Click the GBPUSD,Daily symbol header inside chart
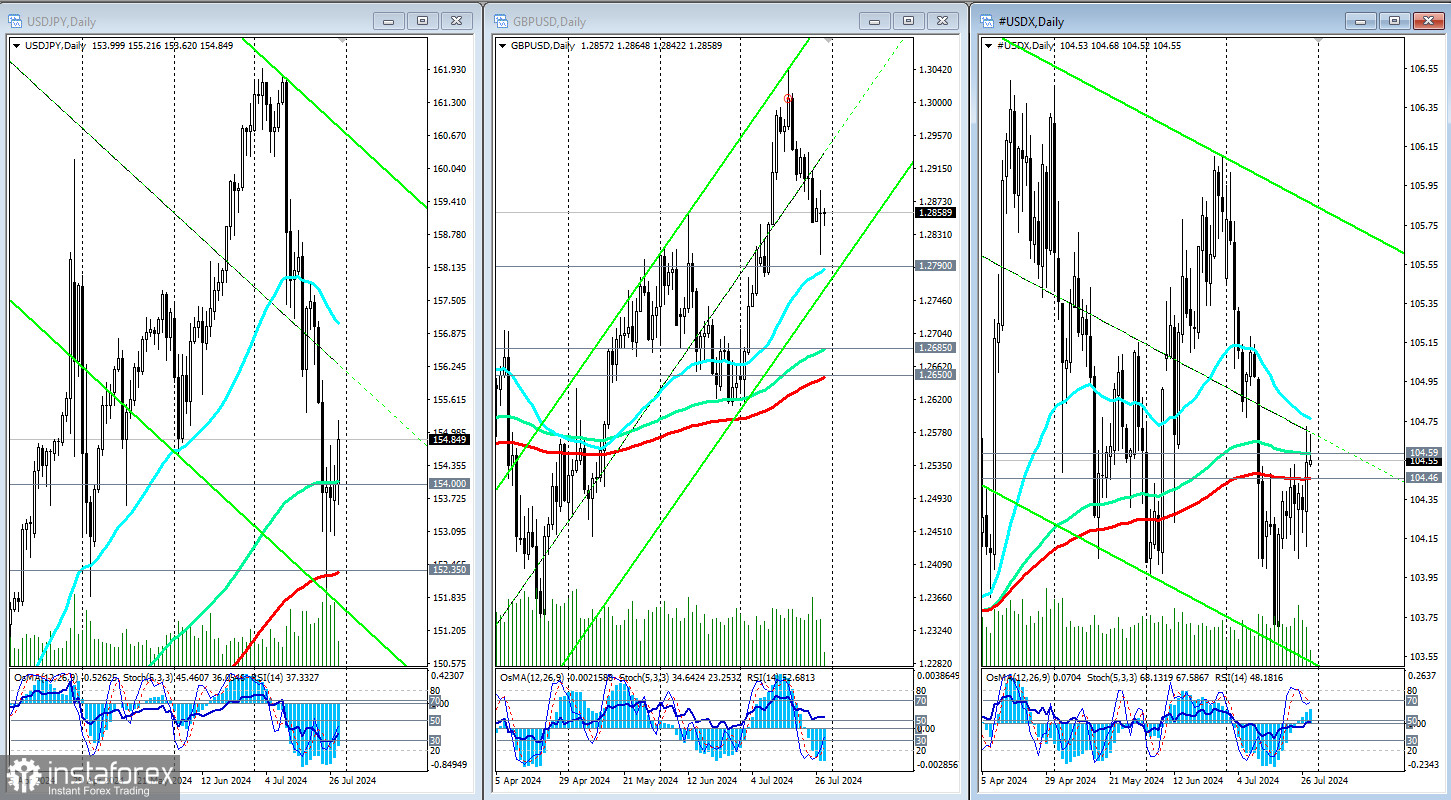1451x800 pixels. coord(542,45)
